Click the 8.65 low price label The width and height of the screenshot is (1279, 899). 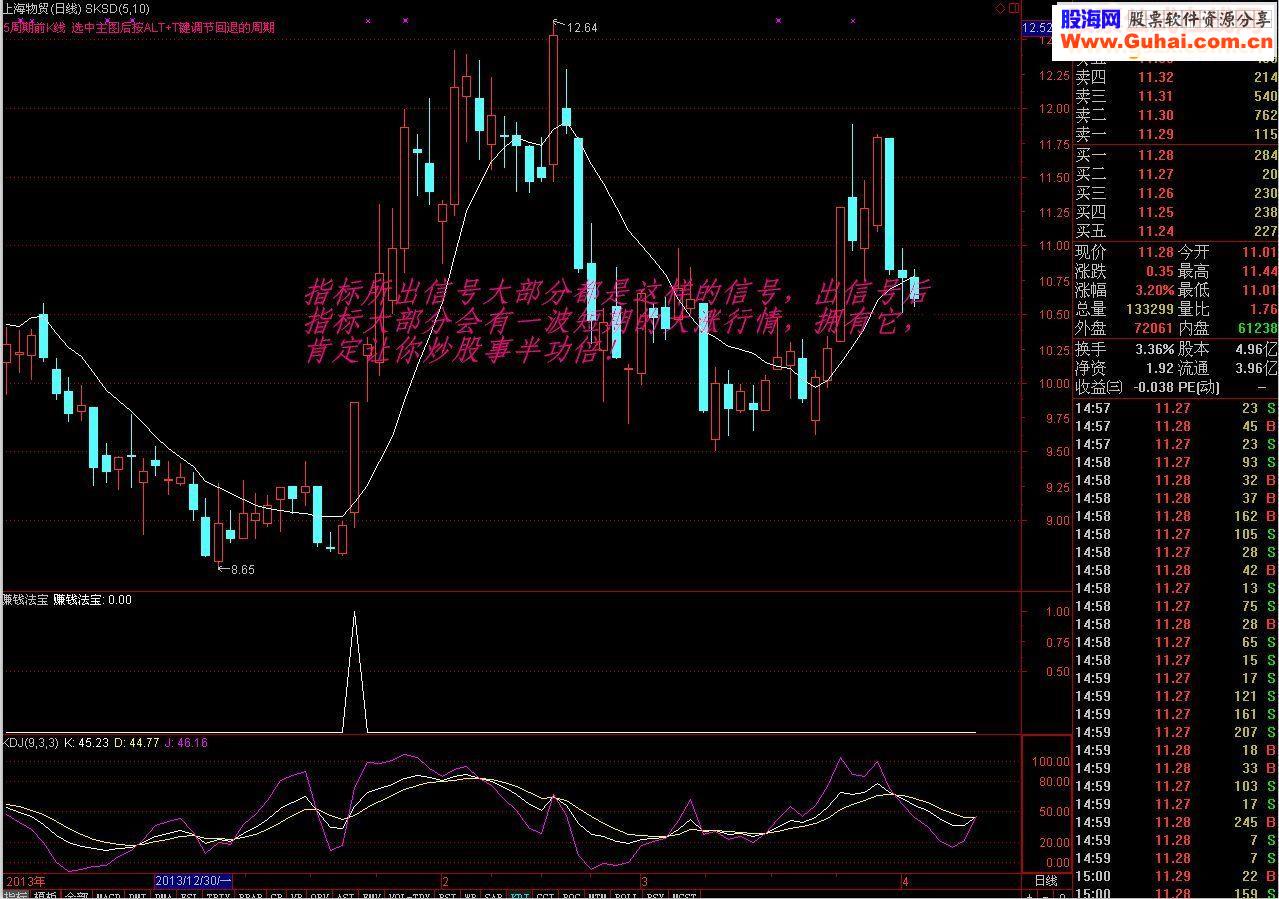pos(242,569)
